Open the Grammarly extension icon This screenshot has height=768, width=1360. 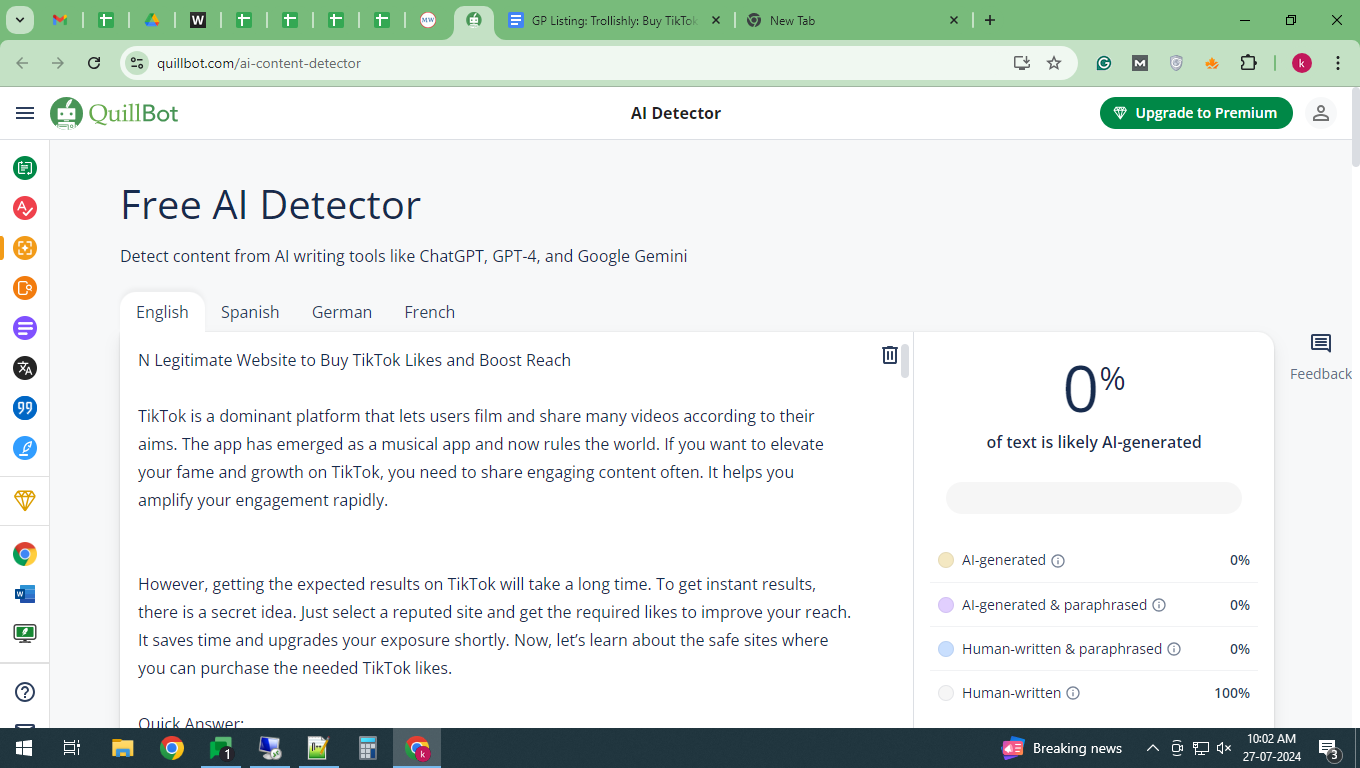click(x=1104, y=63)
